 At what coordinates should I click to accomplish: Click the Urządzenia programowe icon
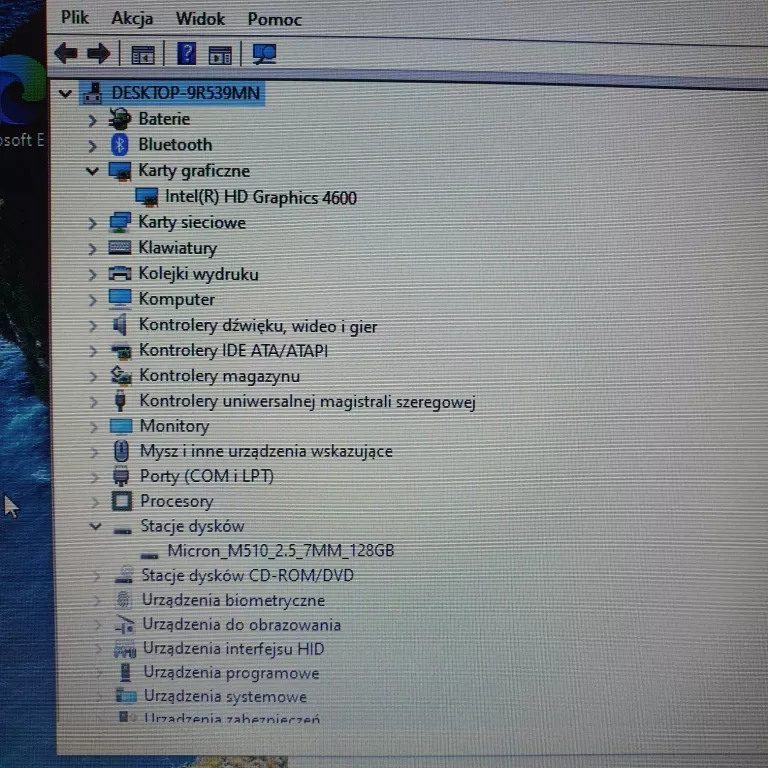[x=126, y=672]
